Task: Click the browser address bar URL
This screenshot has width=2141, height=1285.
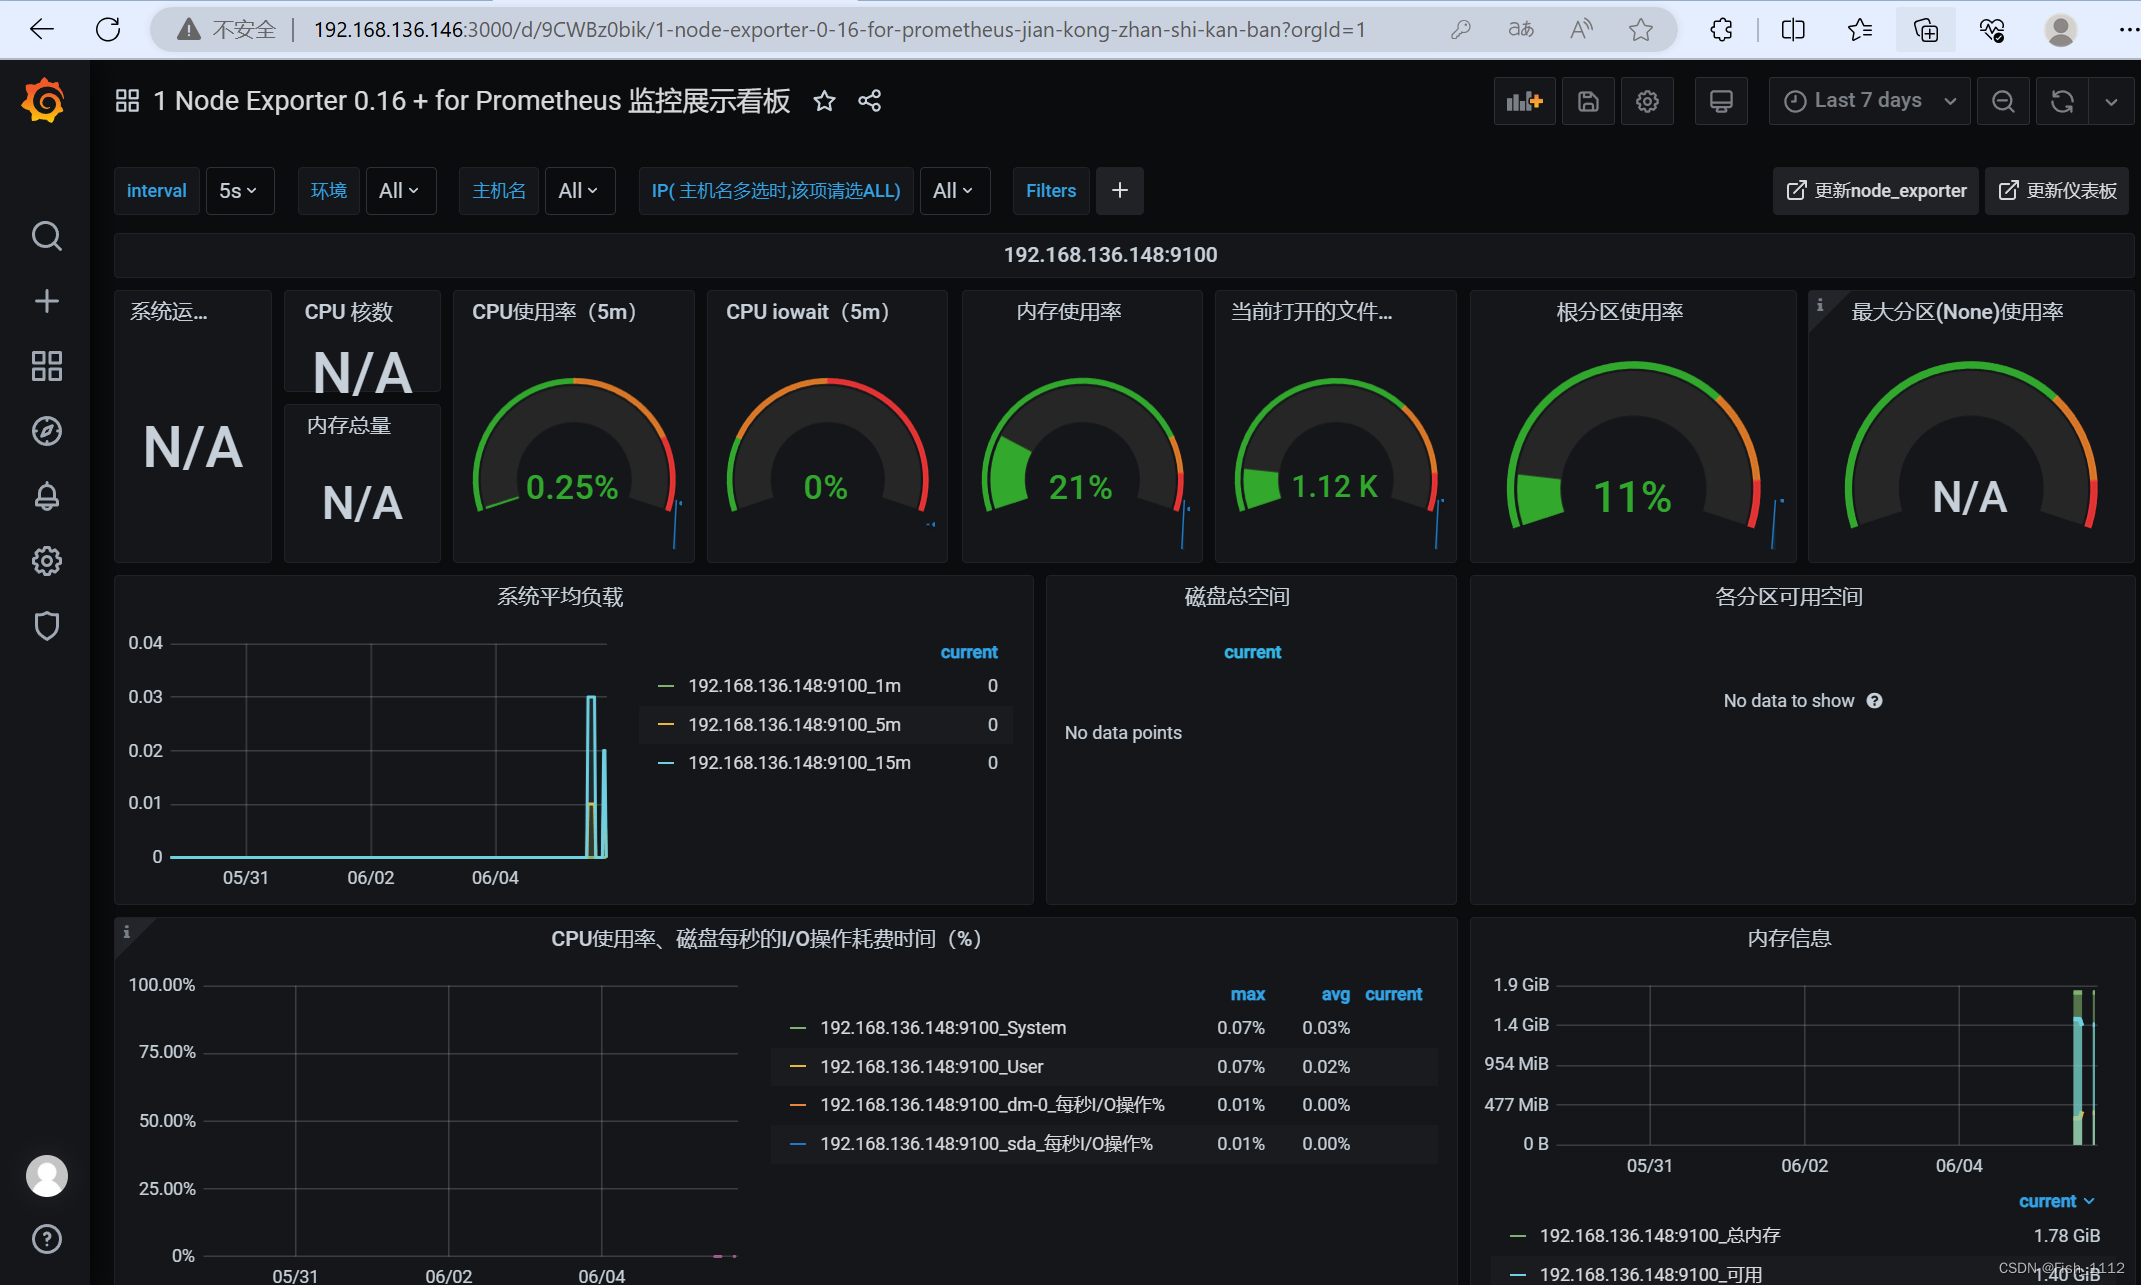Action: pos(840,29)
